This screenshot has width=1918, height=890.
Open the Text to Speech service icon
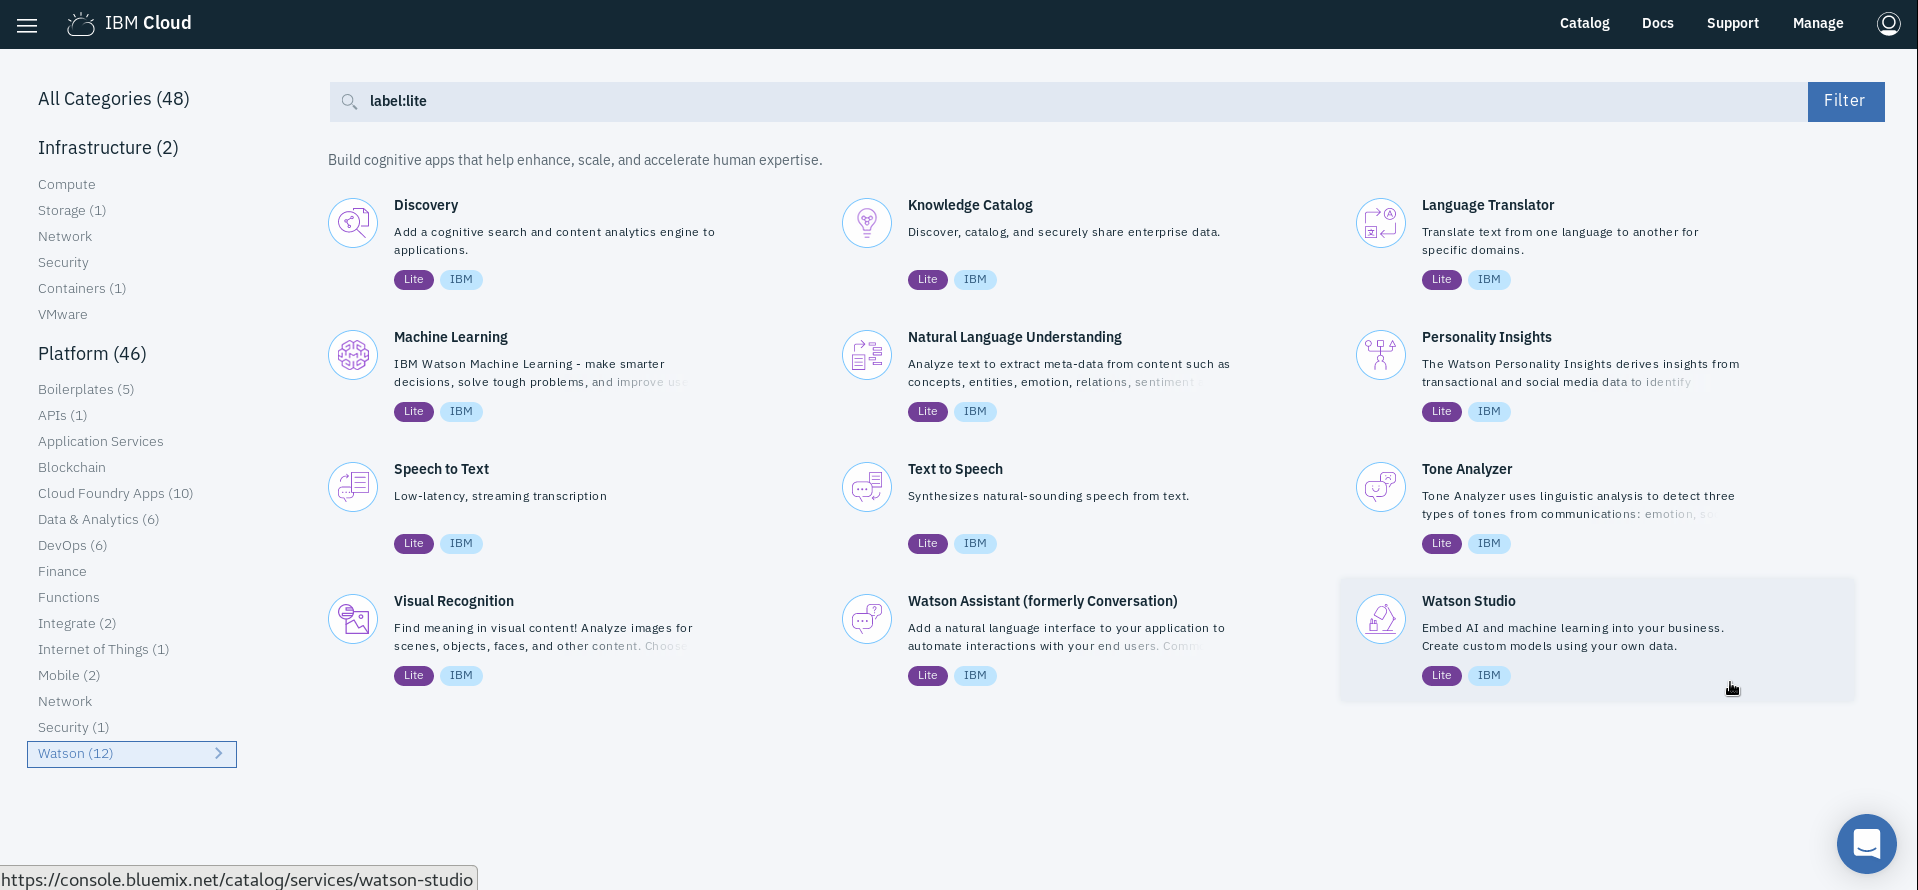coord(867,487)
